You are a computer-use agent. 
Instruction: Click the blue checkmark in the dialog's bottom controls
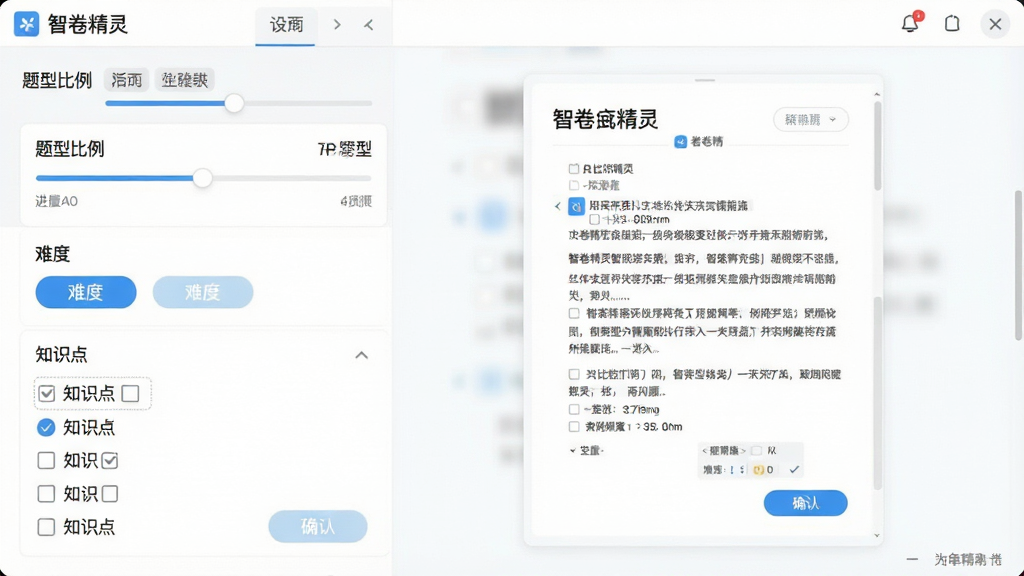(794, 470)
